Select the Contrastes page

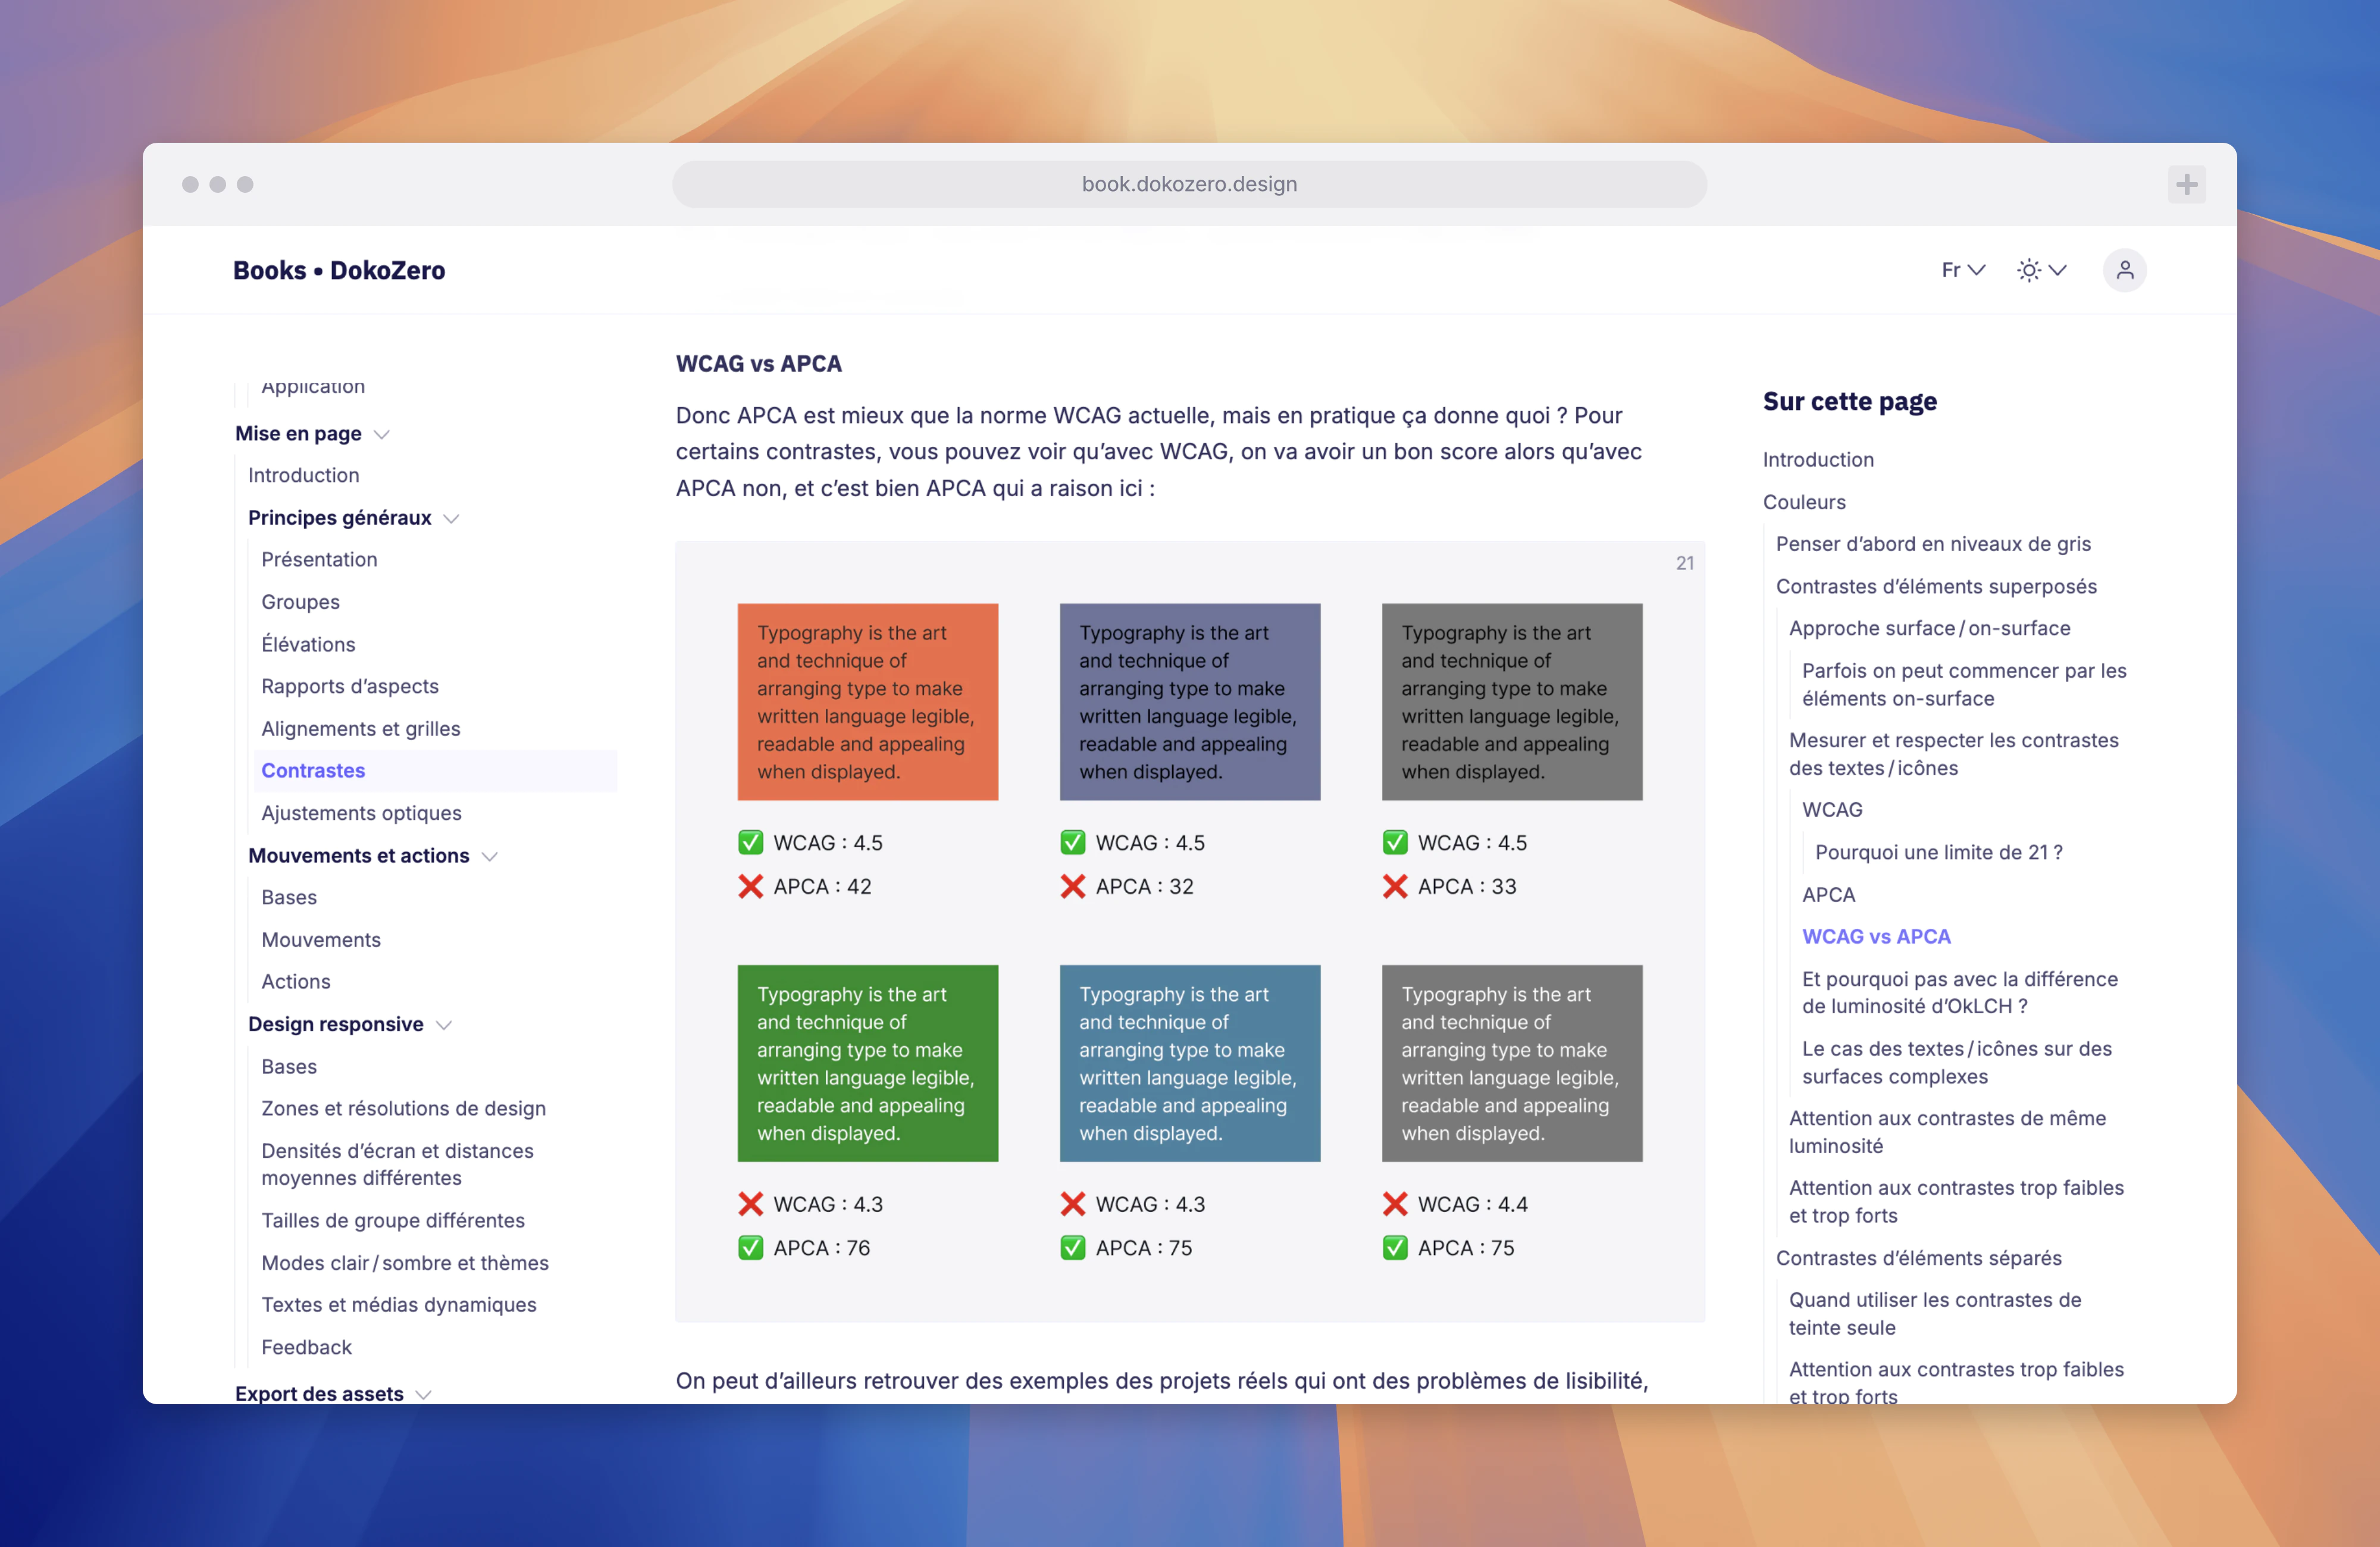coord(435,771)
